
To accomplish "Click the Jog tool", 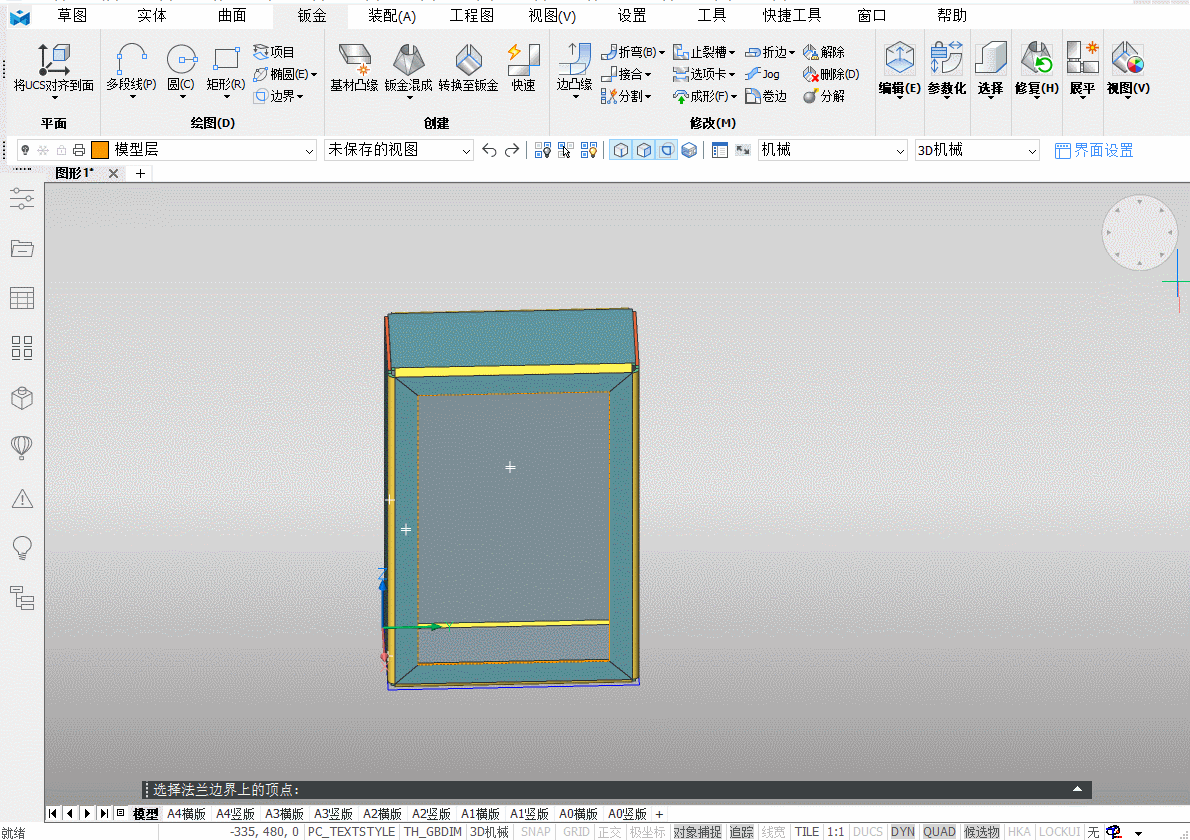I will tap(763, 74).
